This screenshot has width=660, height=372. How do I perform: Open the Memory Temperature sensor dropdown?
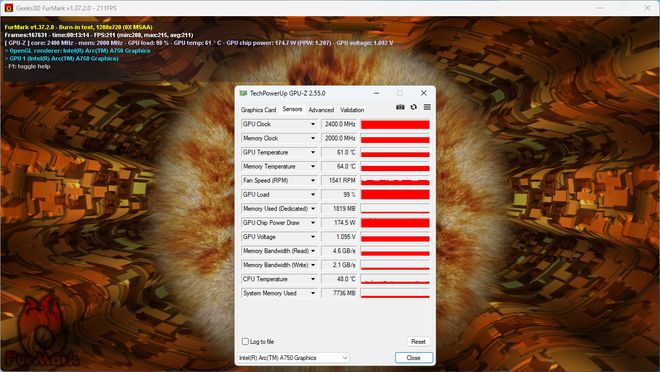[313, 166]
